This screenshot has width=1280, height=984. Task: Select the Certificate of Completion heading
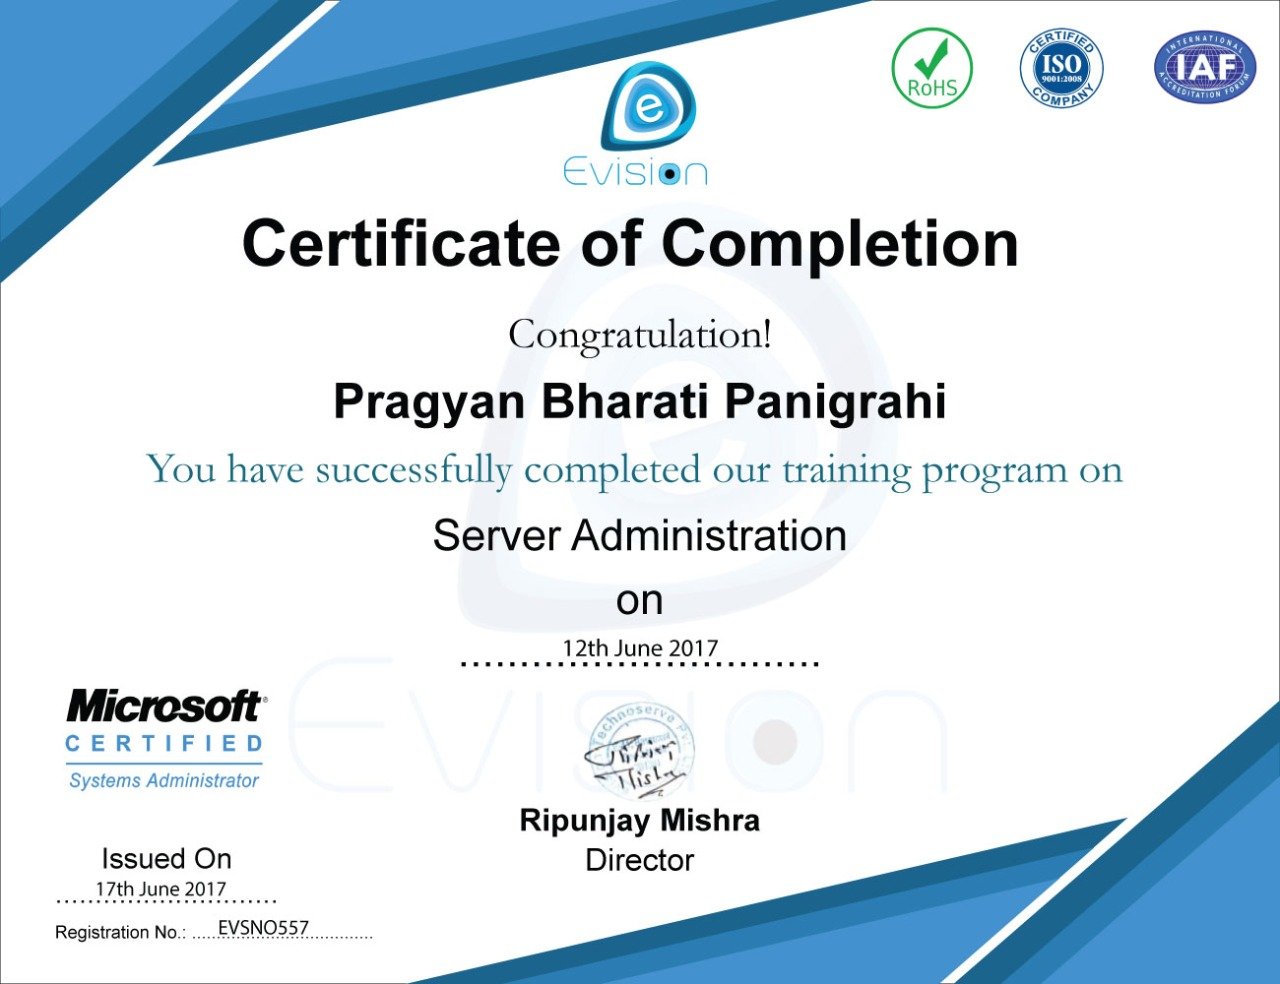tap(630, 244)
